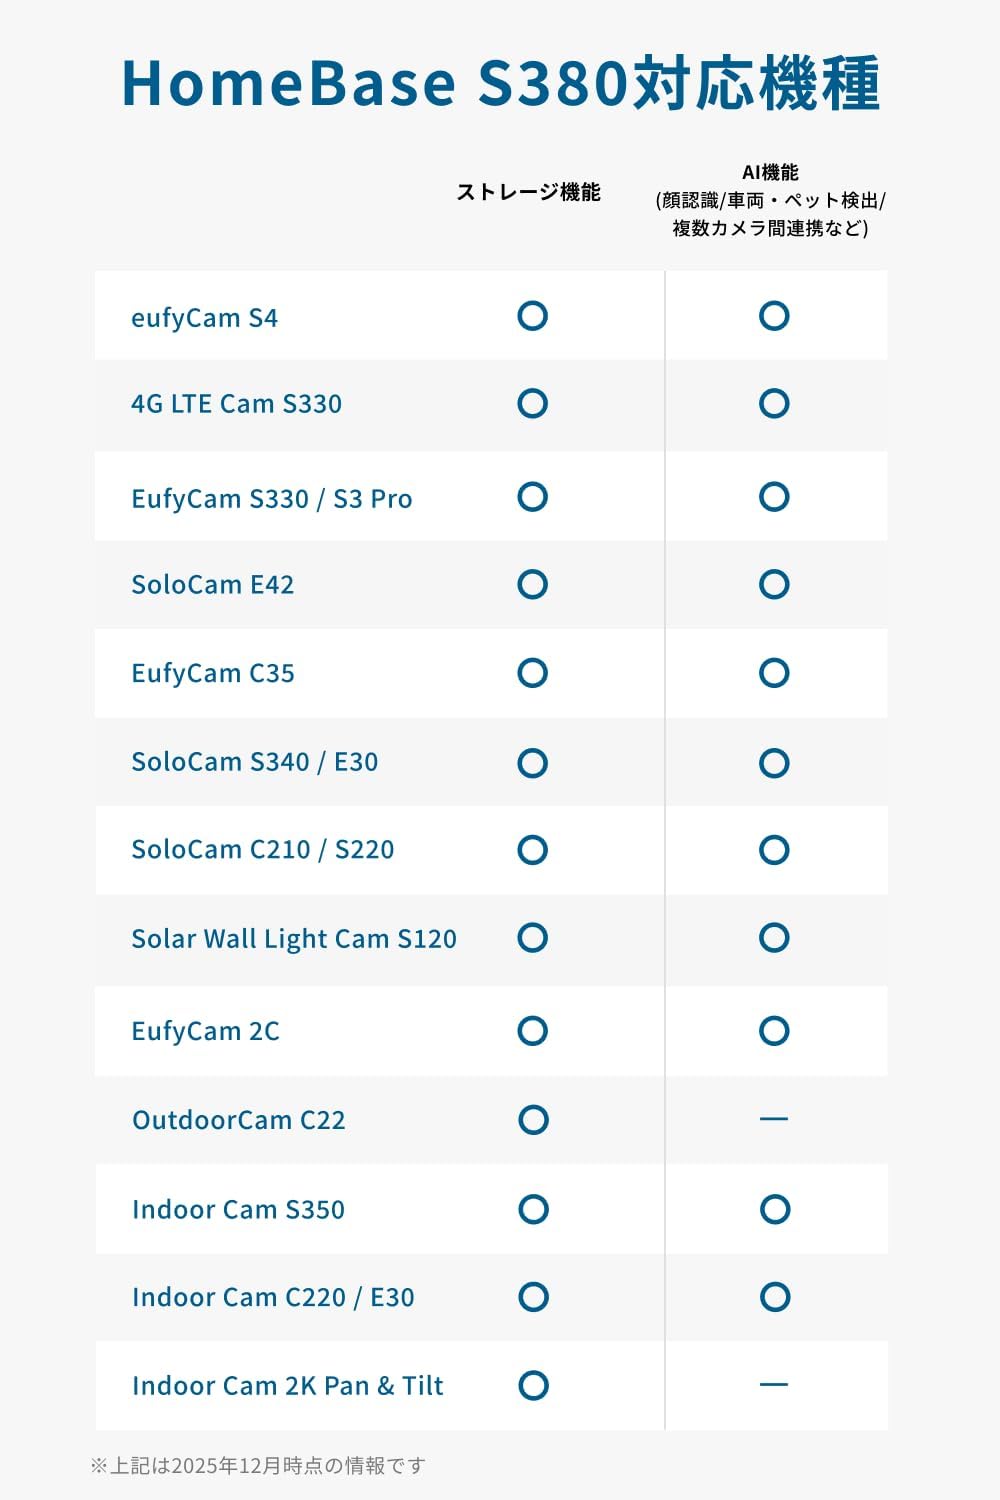1000x1500 pixels.
Task: Select the ストレージ機能 column header
Action: pyautogui.click(x=529, y=192)
